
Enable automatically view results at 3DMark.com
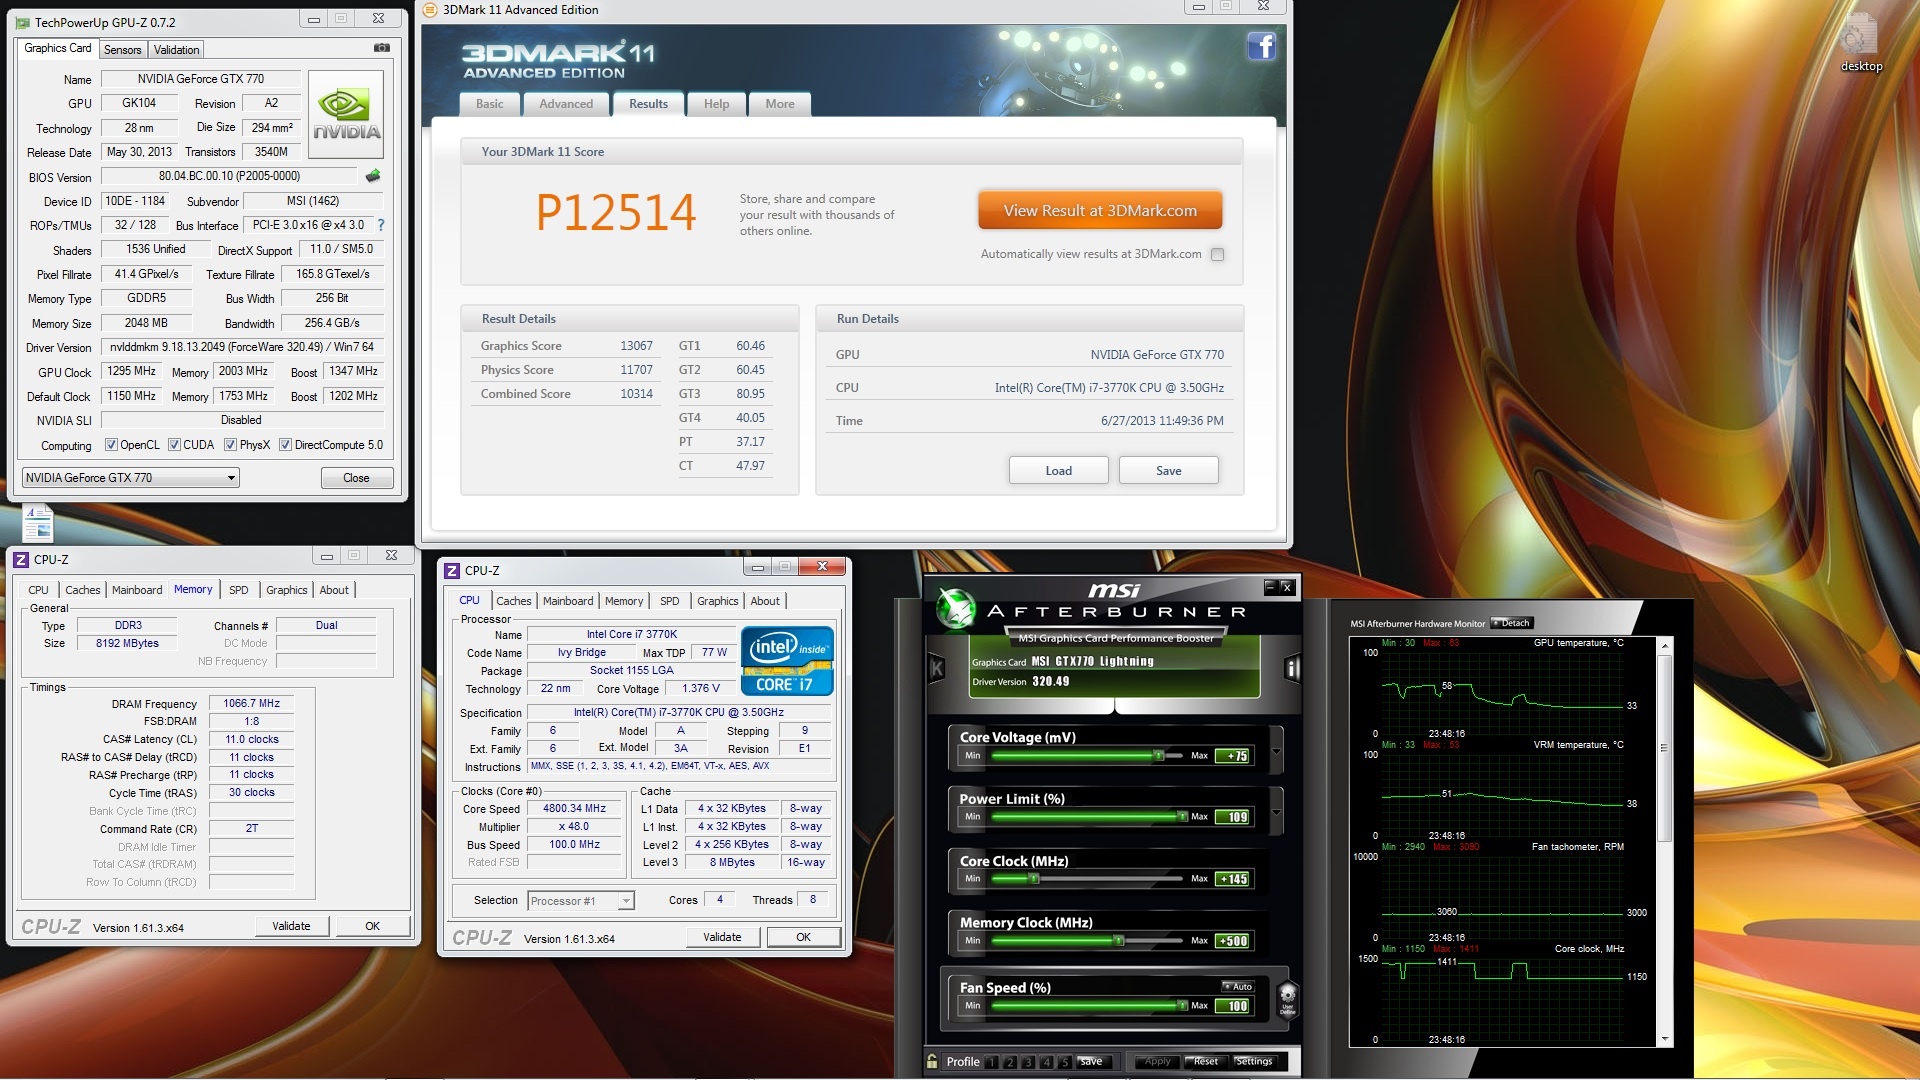pyautogui.click(x=1217, y=254)
